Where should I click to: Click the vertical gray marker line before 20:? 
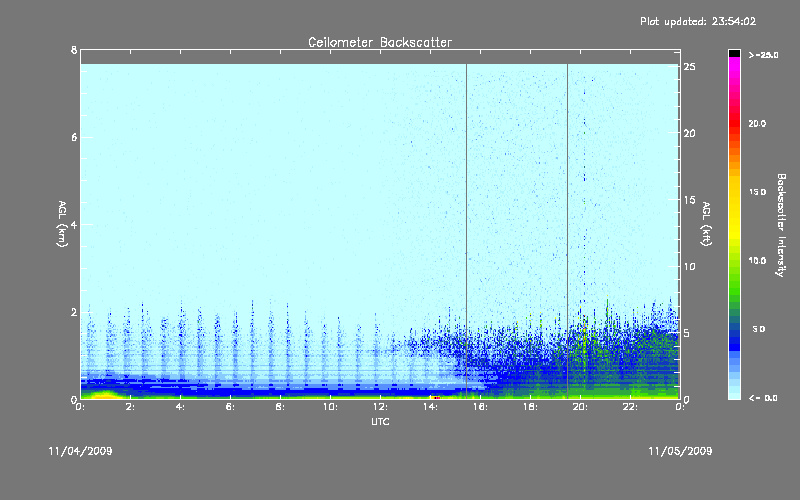(x=567, y=231)
